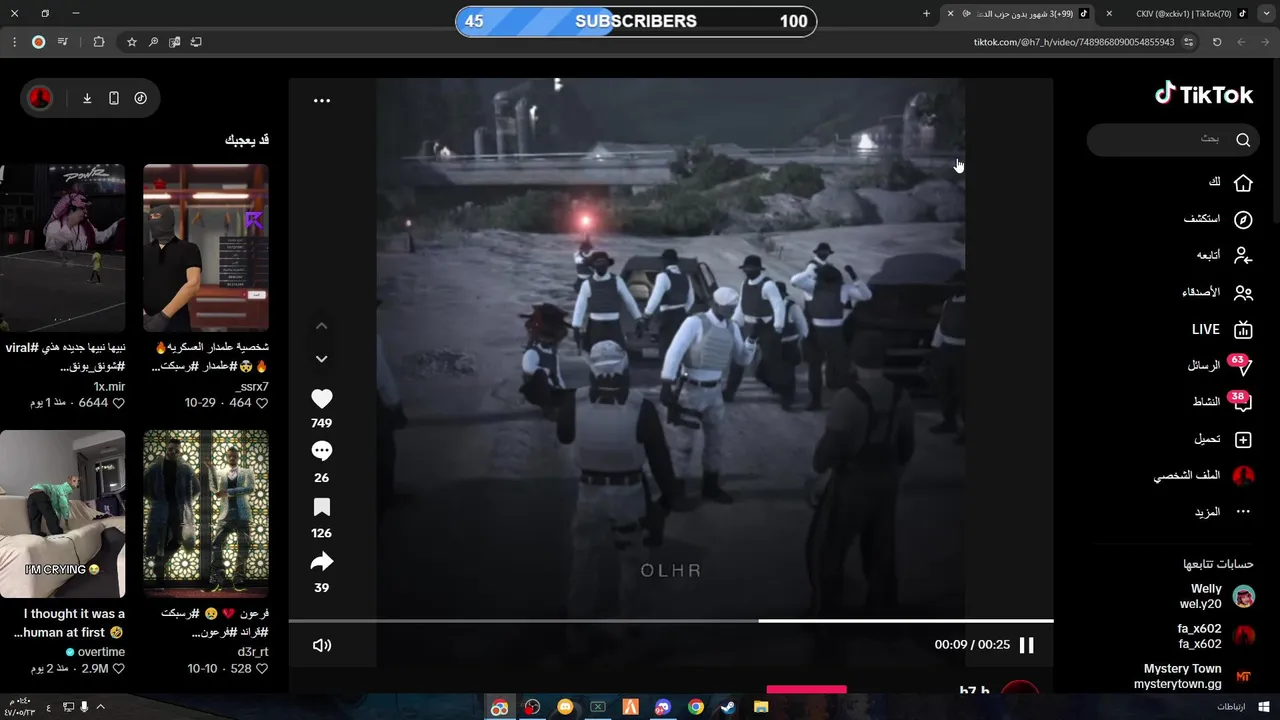
Task: Open the Friends page (الأصدقاء)
Action: (x=1217, y=293)
